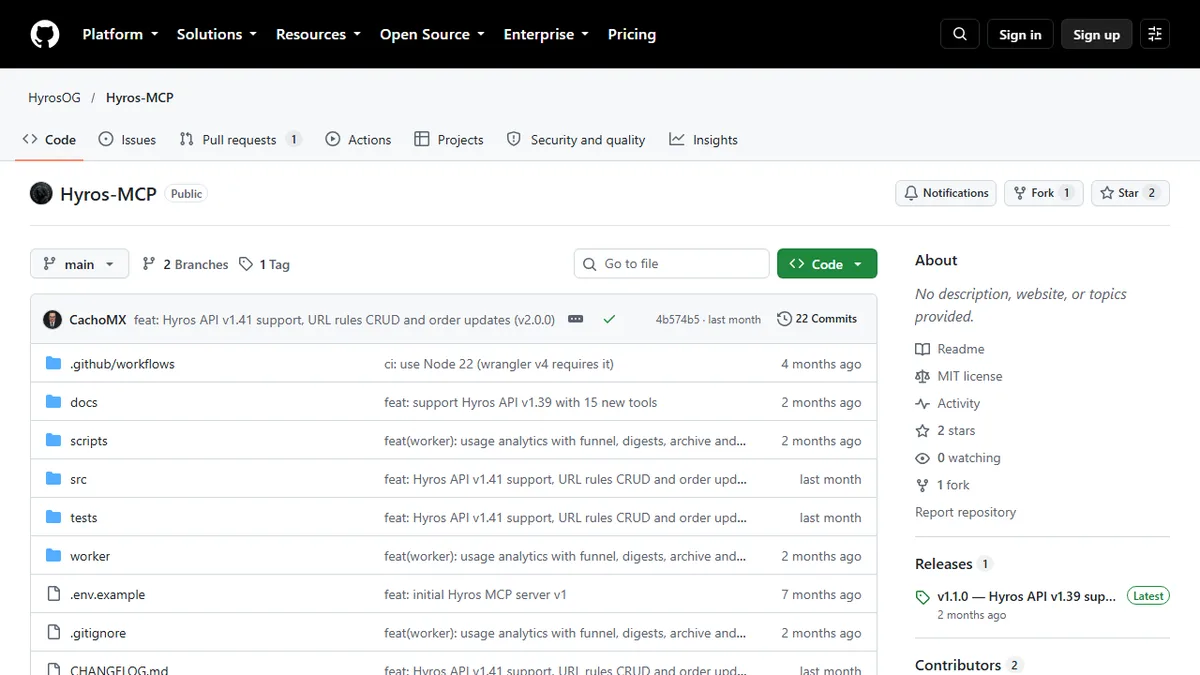
Task: Open the HyrosOG owner link
Action: coord(54,98)
